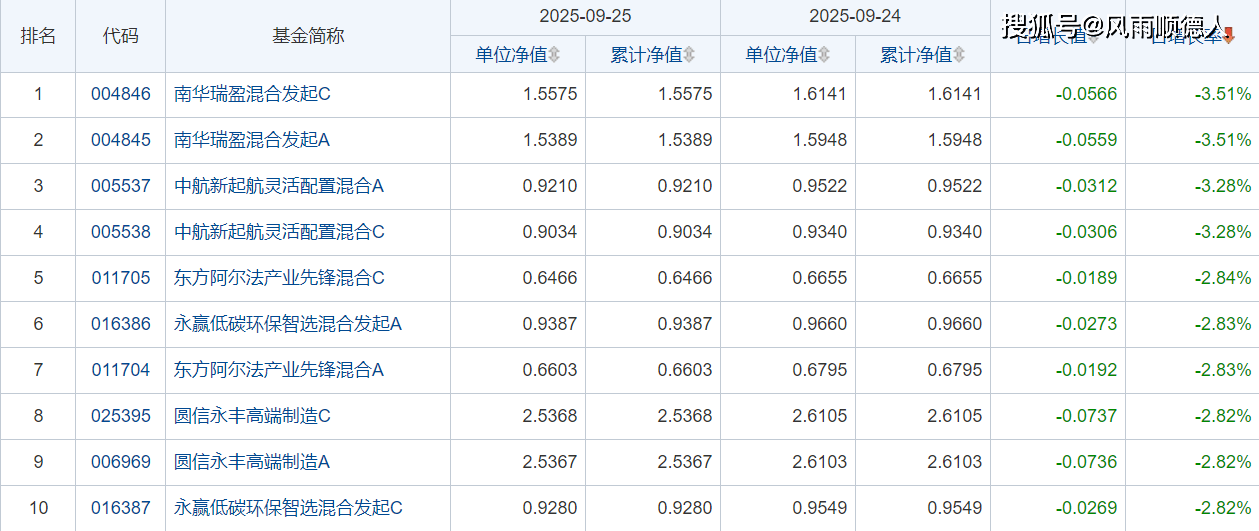The image size is (1259, 531).
Task: Click 09-25 unit value 2.5367
Action: pos(550,462)
